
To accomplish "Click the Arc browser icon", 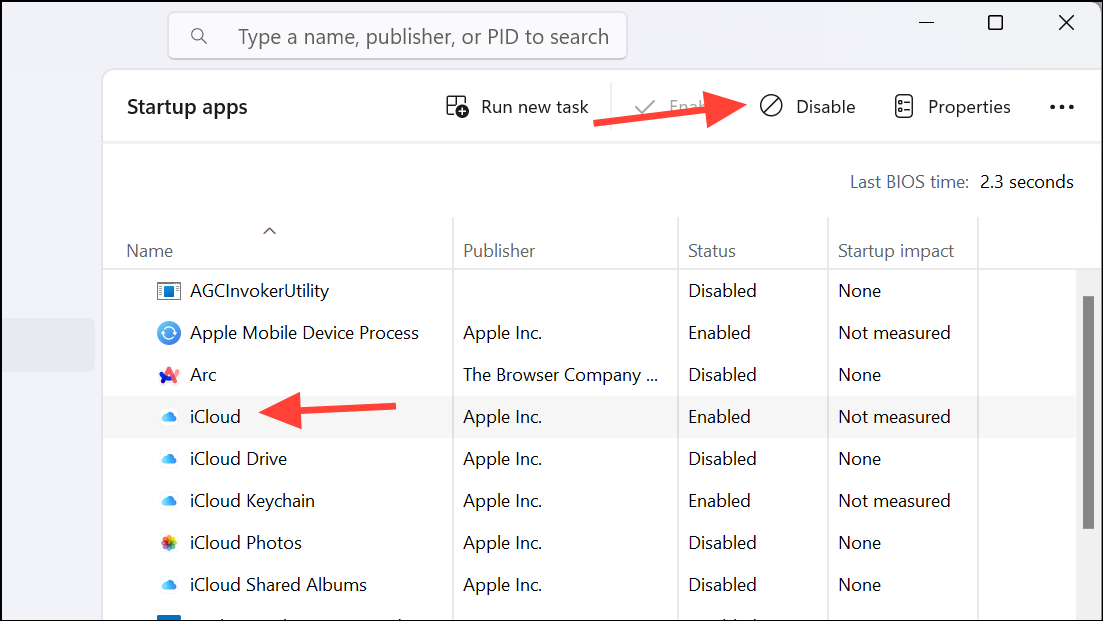I will [x=169, y=375].
